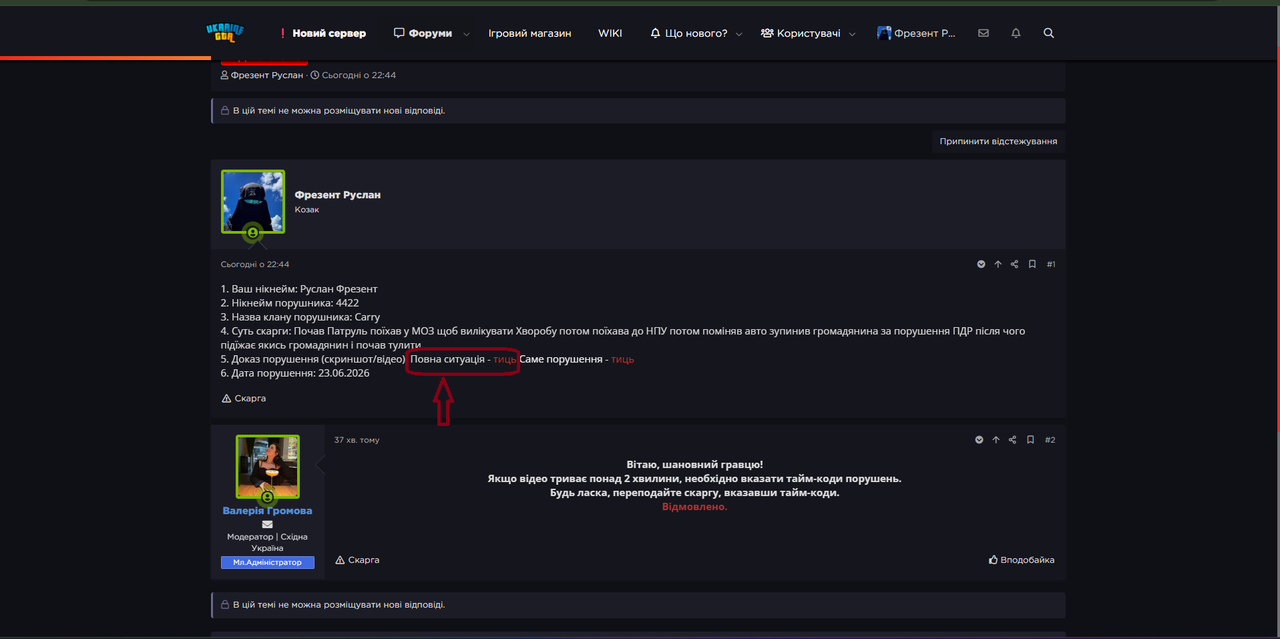
Task: Share post #2 via share icon
Action: coord(1013,440)
